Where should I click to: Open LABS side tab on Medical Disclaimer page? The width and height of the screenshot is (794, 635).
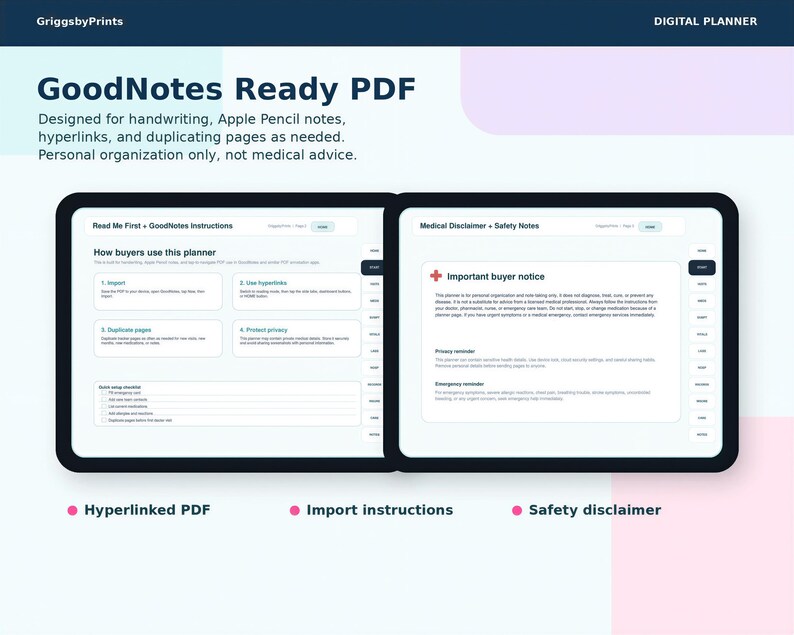pyautogui.click(x=702, y=351)
